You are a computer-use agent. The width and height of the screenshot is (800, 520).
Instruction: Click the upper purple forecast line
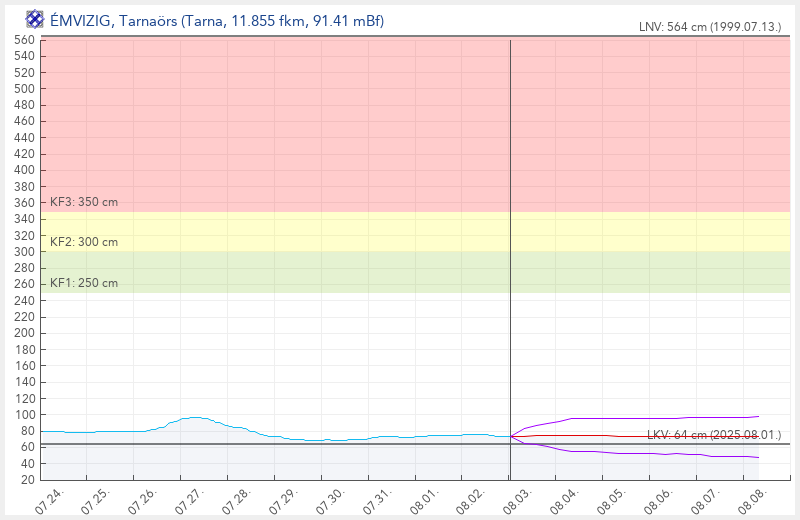pyautogui.click(x=635, y=418)
